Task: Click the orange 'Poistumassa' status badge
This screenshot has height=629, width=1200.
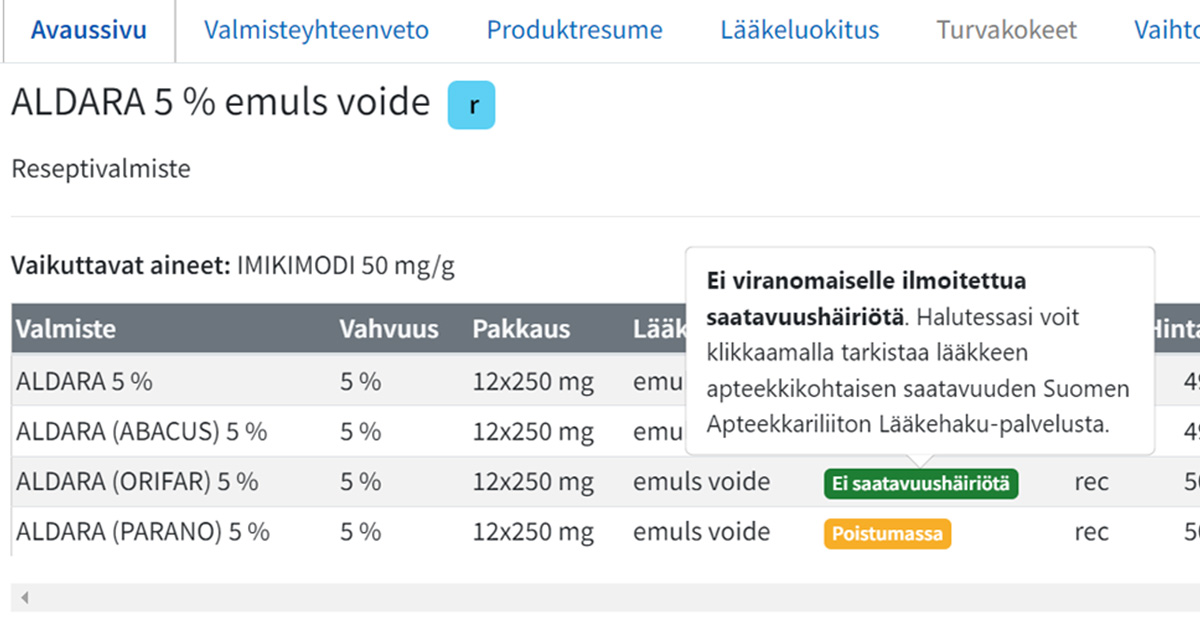Action: 887,533
